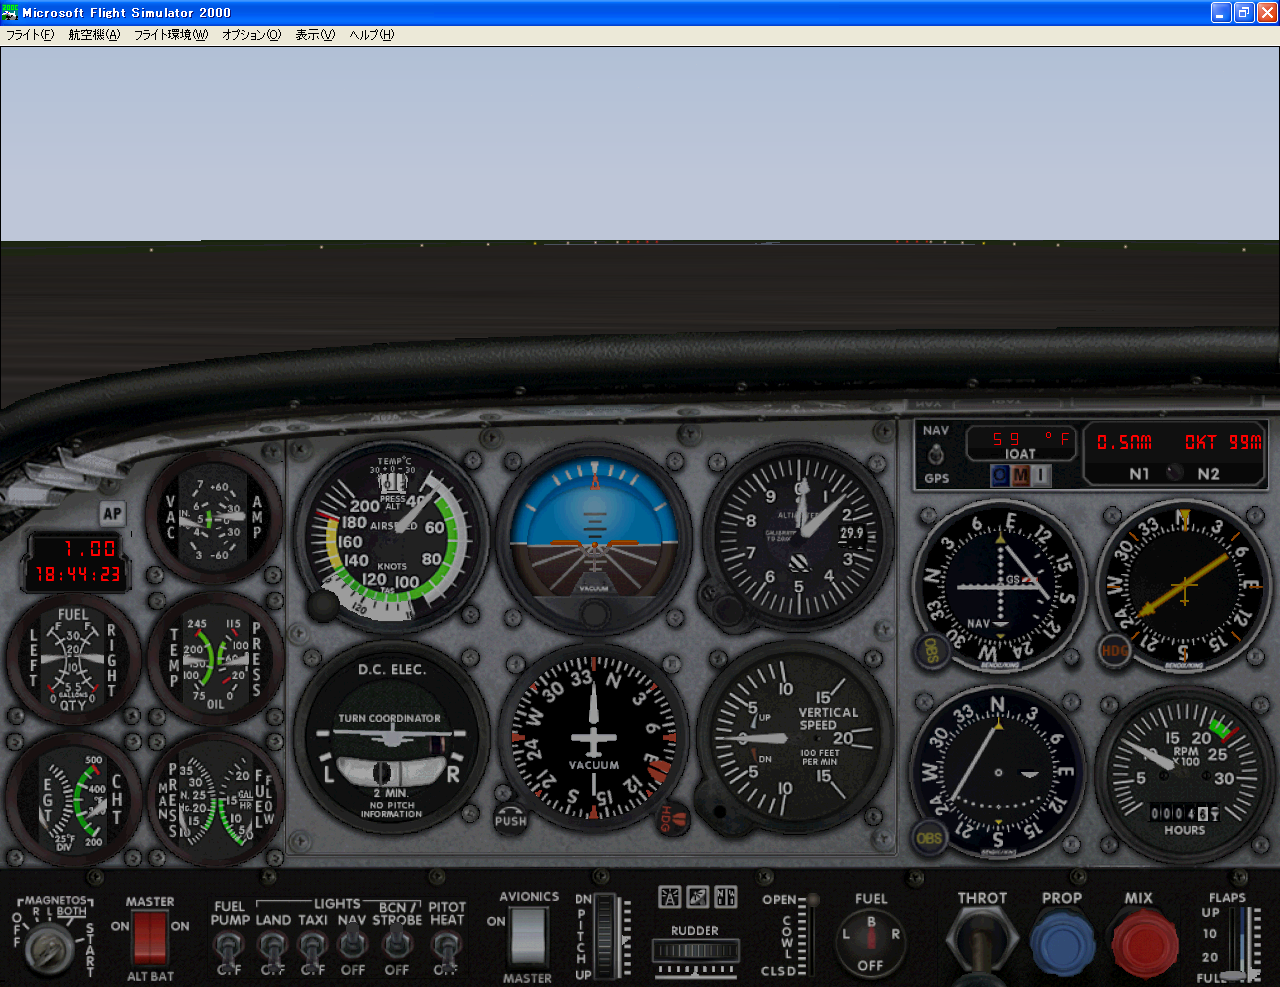The image size is (1280, 987).
Task: Click the red digital clock display 18:44:23
Action: 77,575
